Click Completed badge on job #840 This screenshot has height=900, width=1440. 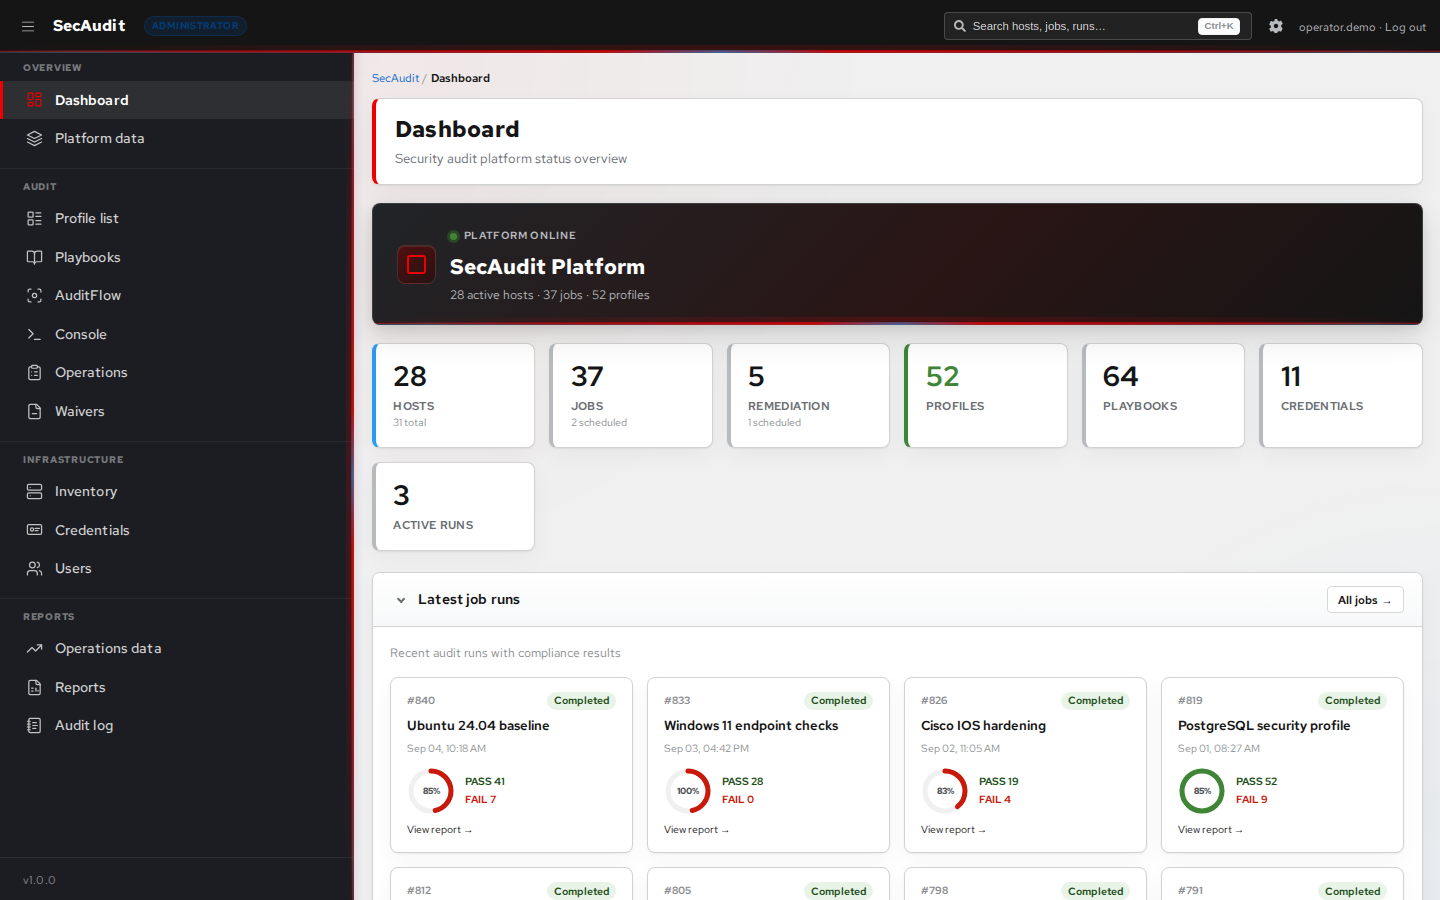pyautogui.click(x=581, y=701)
